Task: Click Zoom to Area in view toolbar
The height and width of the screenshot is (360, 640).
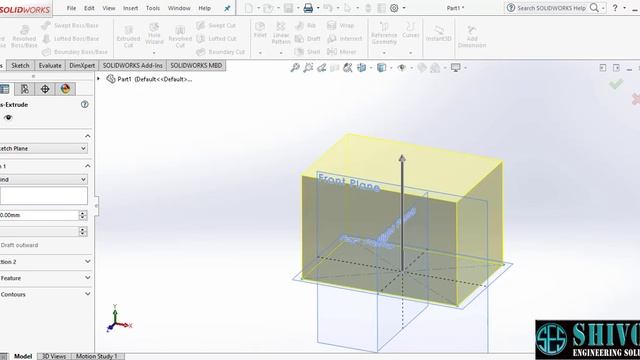Action: tap(308, 68)
